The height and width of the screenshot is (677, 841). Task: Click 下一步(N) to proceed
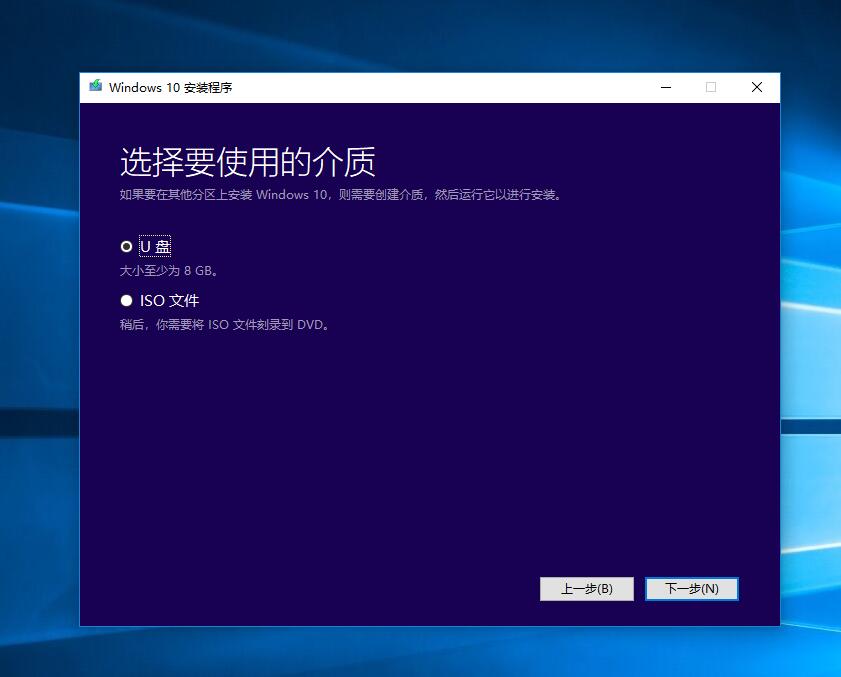pyautogui.click(x=692, y=589)
